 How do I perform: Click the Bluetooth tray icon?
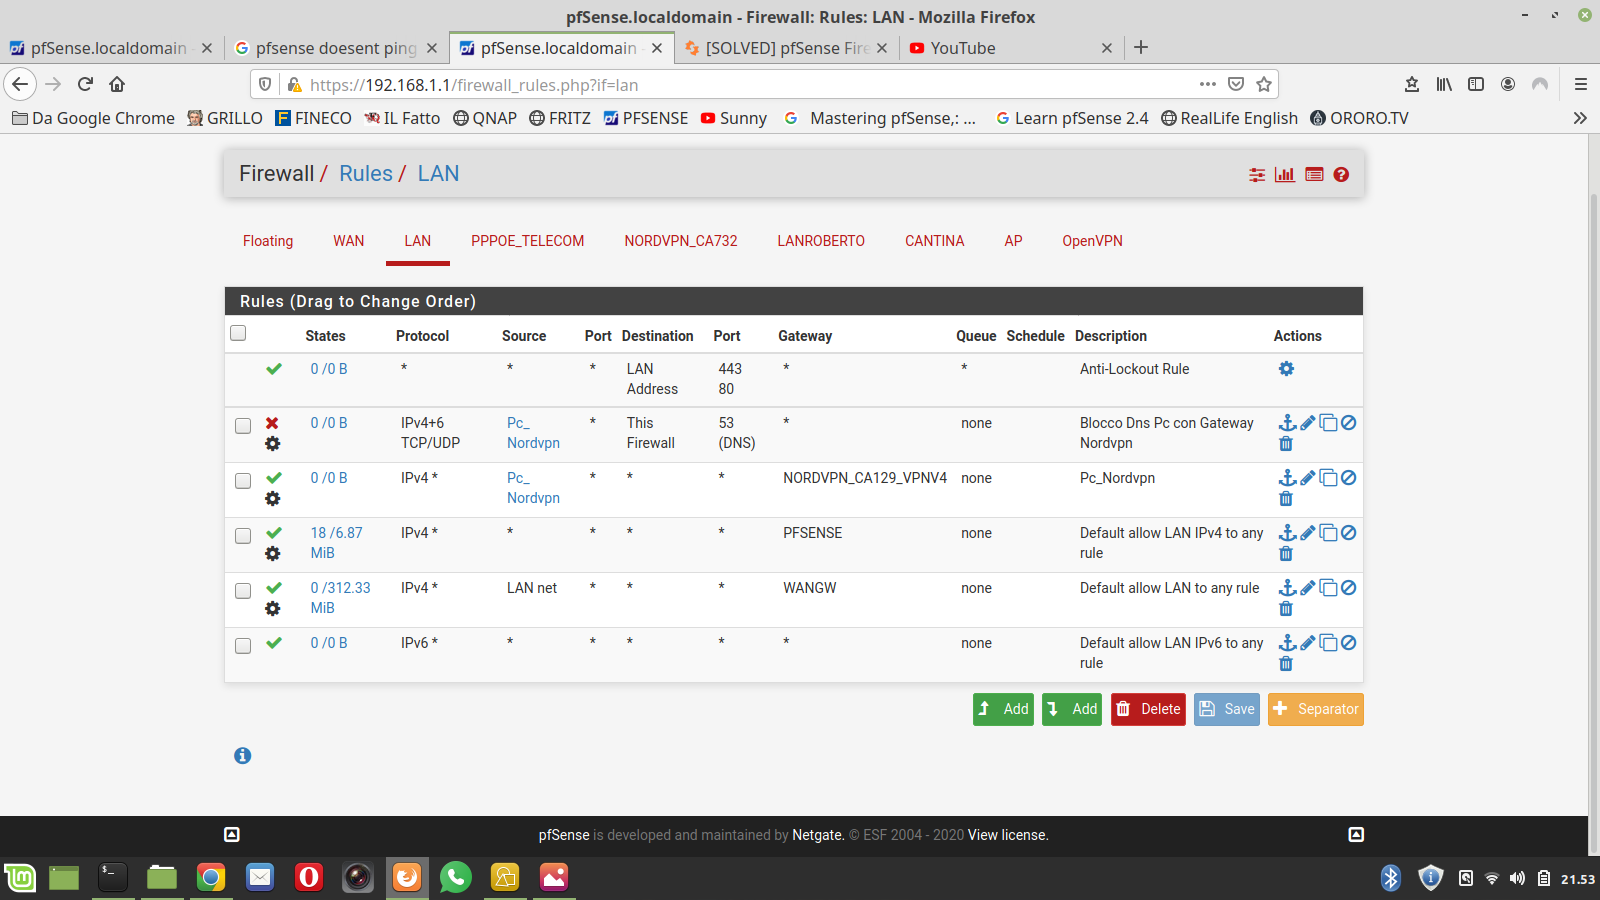point(1391,878)
